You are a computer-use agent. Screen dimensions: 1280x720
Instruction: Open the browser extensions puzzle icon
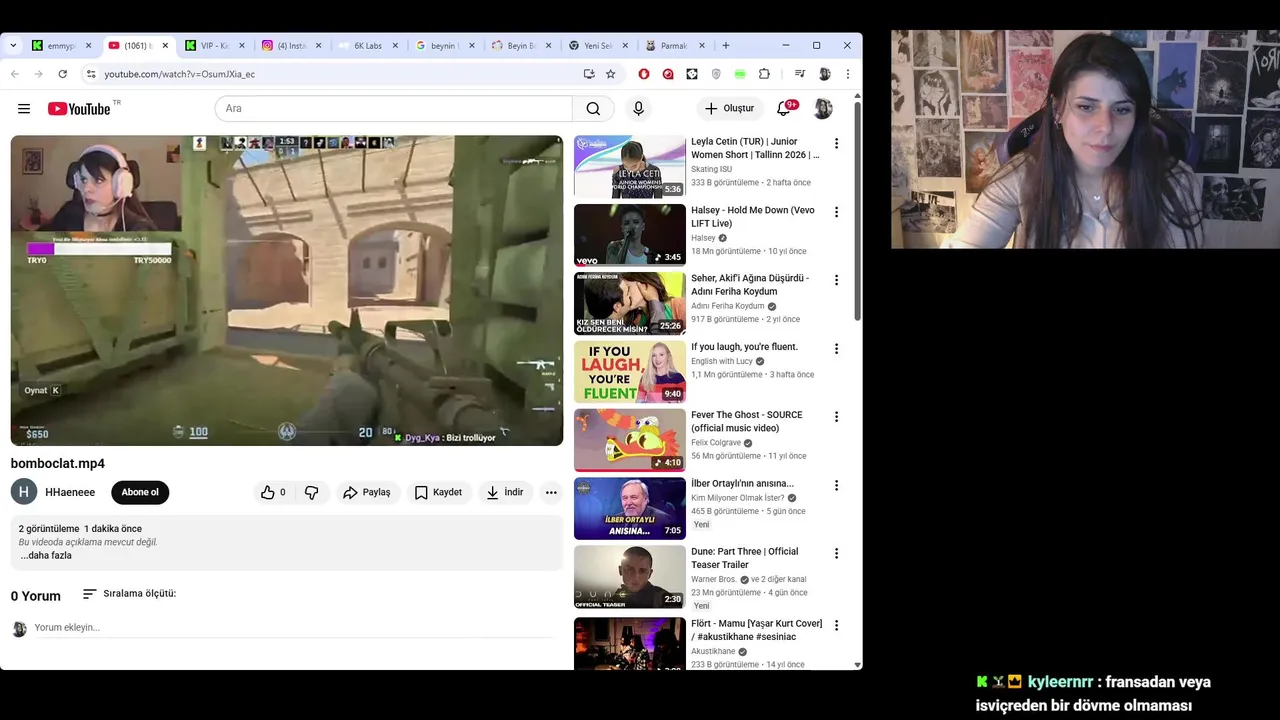(x=764, y=74)
